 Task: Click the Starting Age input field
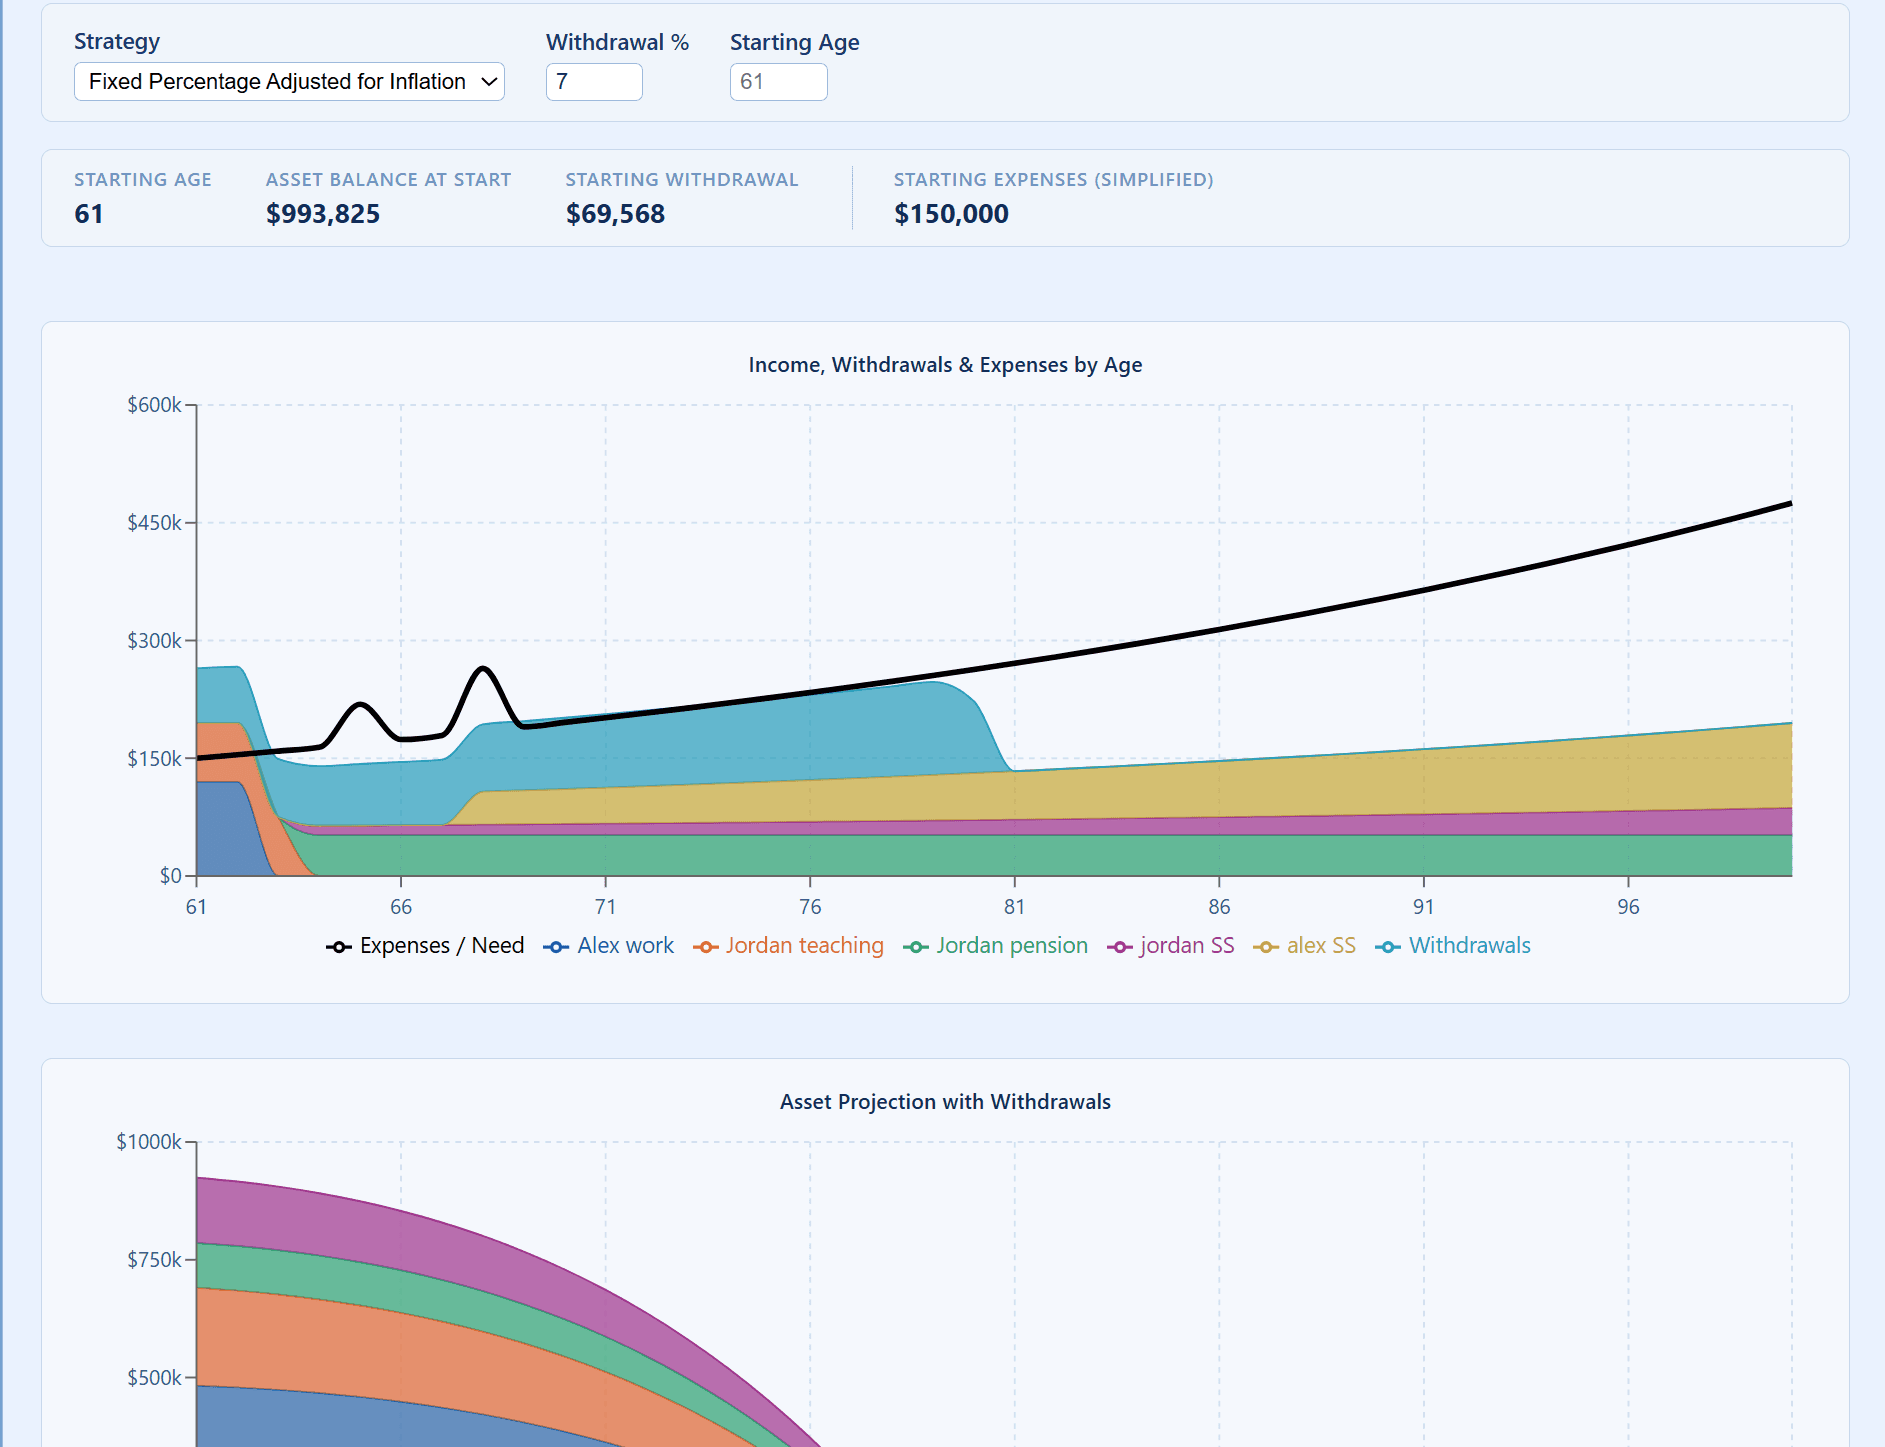click(778, 82)
